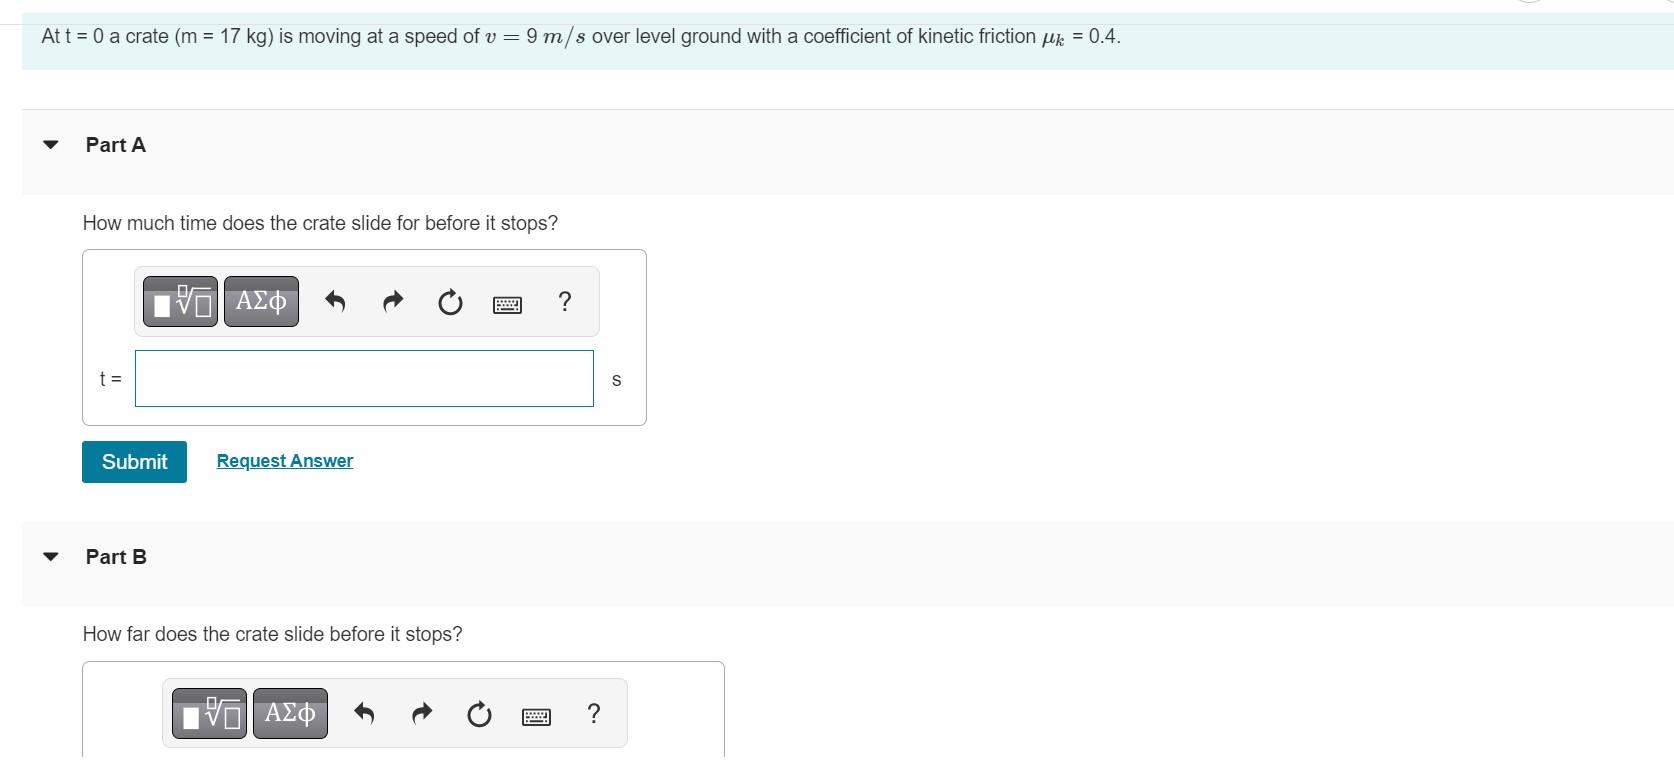Viewport: 1674px width, 784px height.
Task: Open Greek symbols palette in Part B
Action: (x=290, y=714)
